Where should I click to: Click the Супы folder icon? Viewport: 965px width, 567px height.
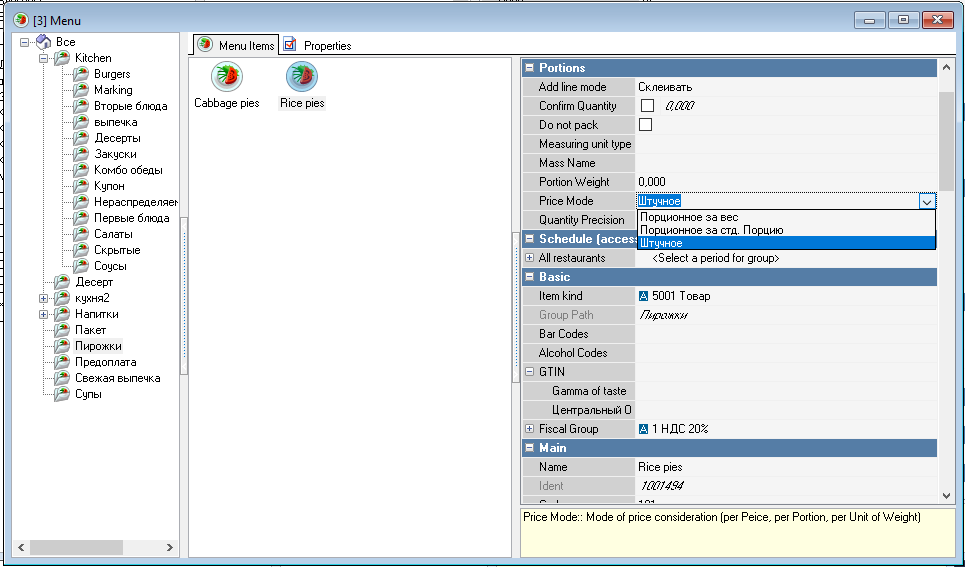coord(62,394)
